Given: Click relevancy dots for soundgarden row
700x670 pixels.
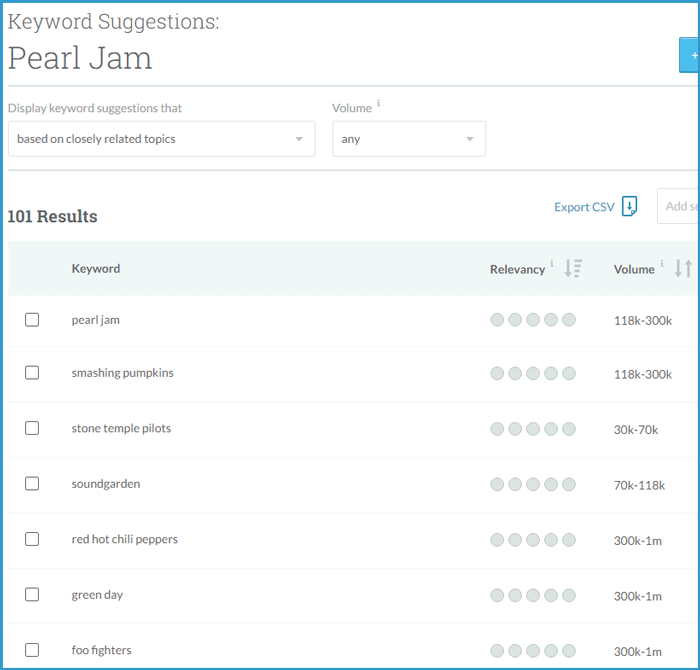Looking at the screenshot, I should click(x=533, y=484).
